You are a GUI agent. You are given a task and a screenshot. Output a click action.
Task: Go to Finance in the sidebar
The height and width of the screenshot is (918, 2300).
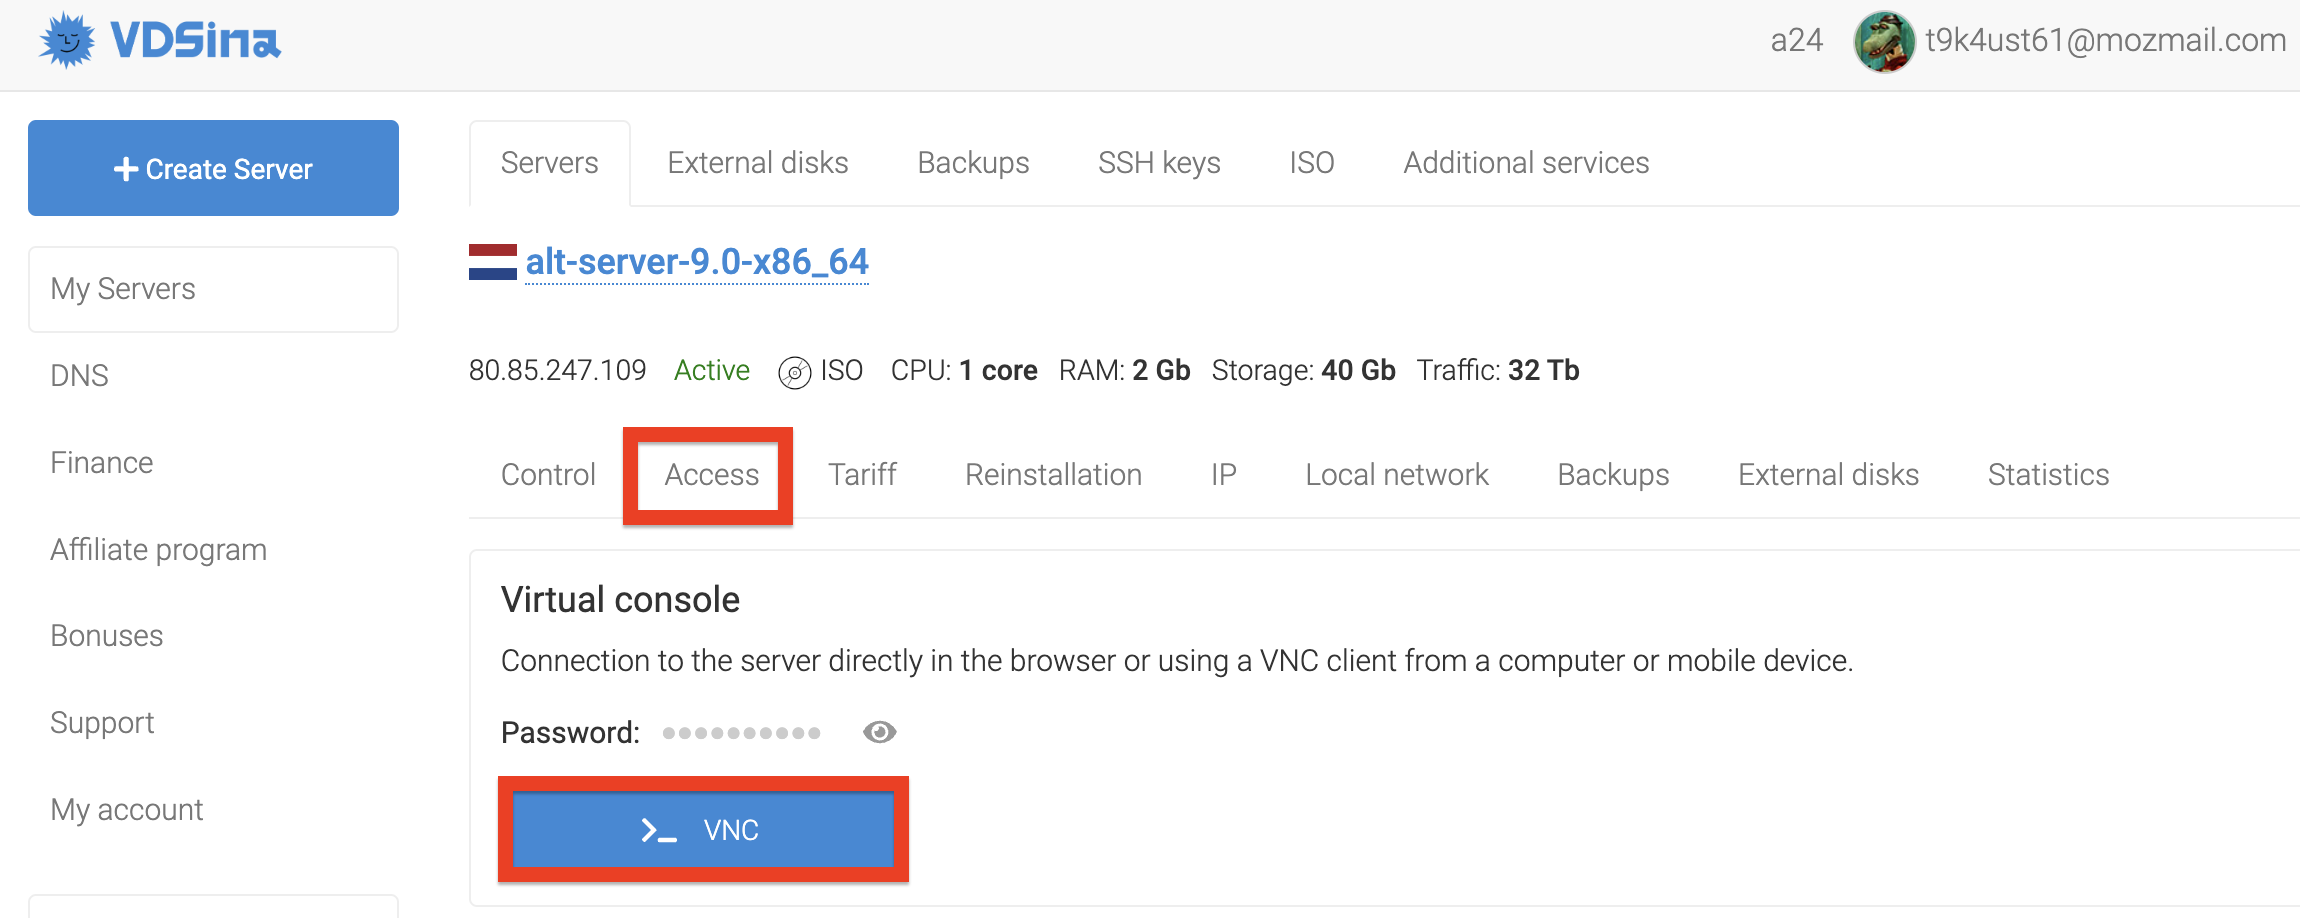[102, 462]
